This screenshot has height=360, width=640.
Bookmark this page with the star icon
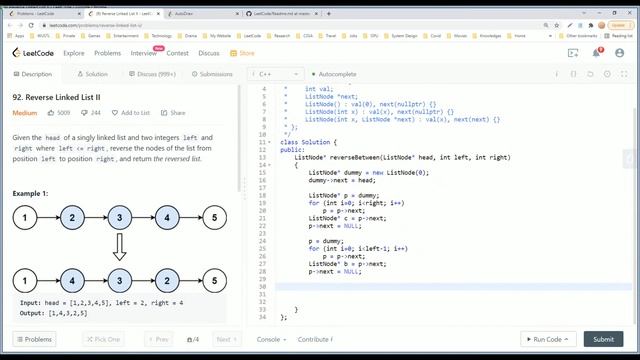pos(557,25)
